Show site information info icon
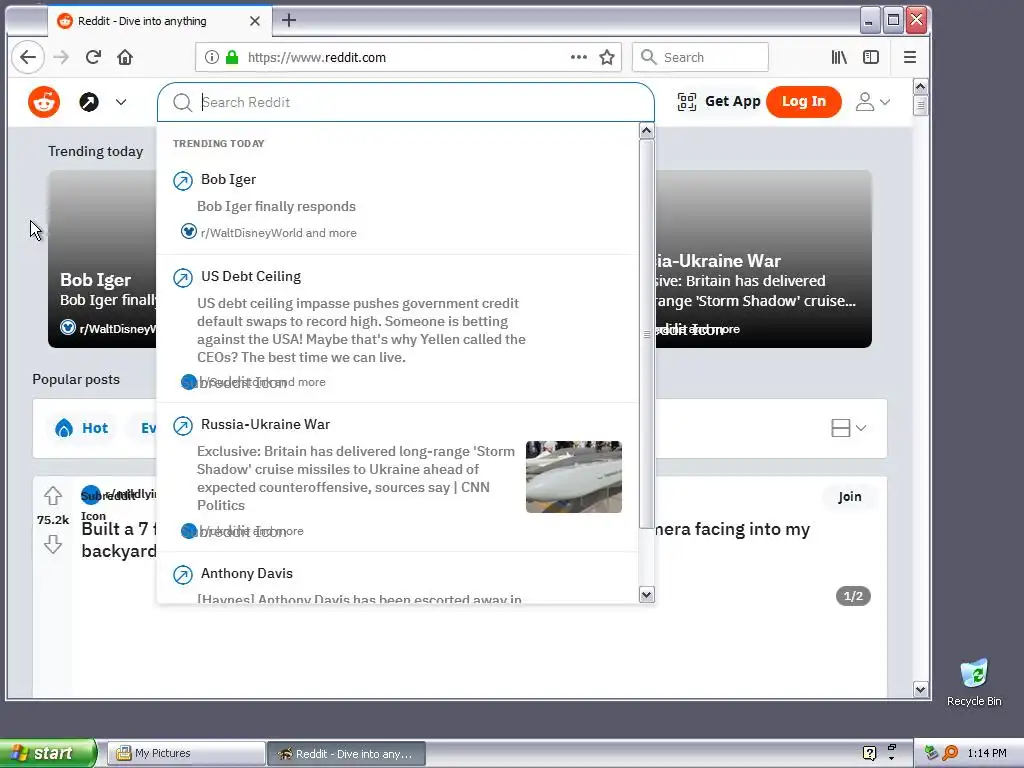This screenshot has width=1024, height=768. [212, 57]
